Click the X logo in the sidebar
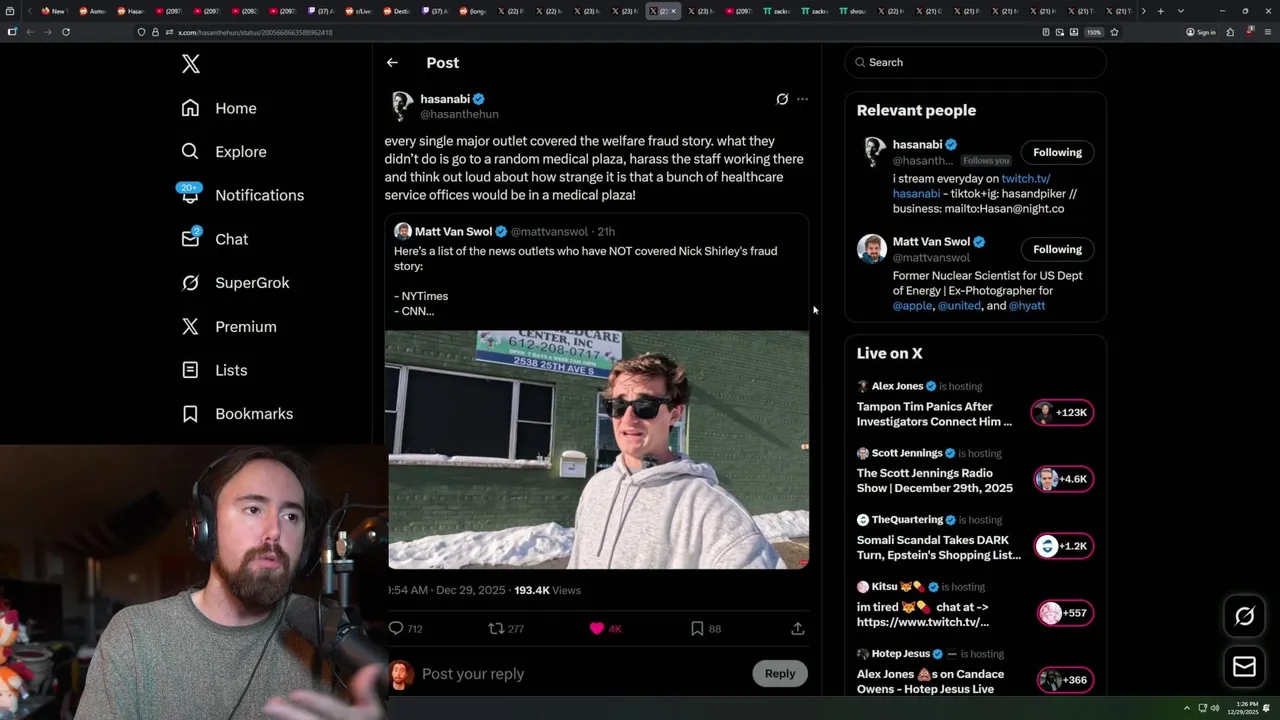Screen dimensions: 1280x720 pos(191,64)
